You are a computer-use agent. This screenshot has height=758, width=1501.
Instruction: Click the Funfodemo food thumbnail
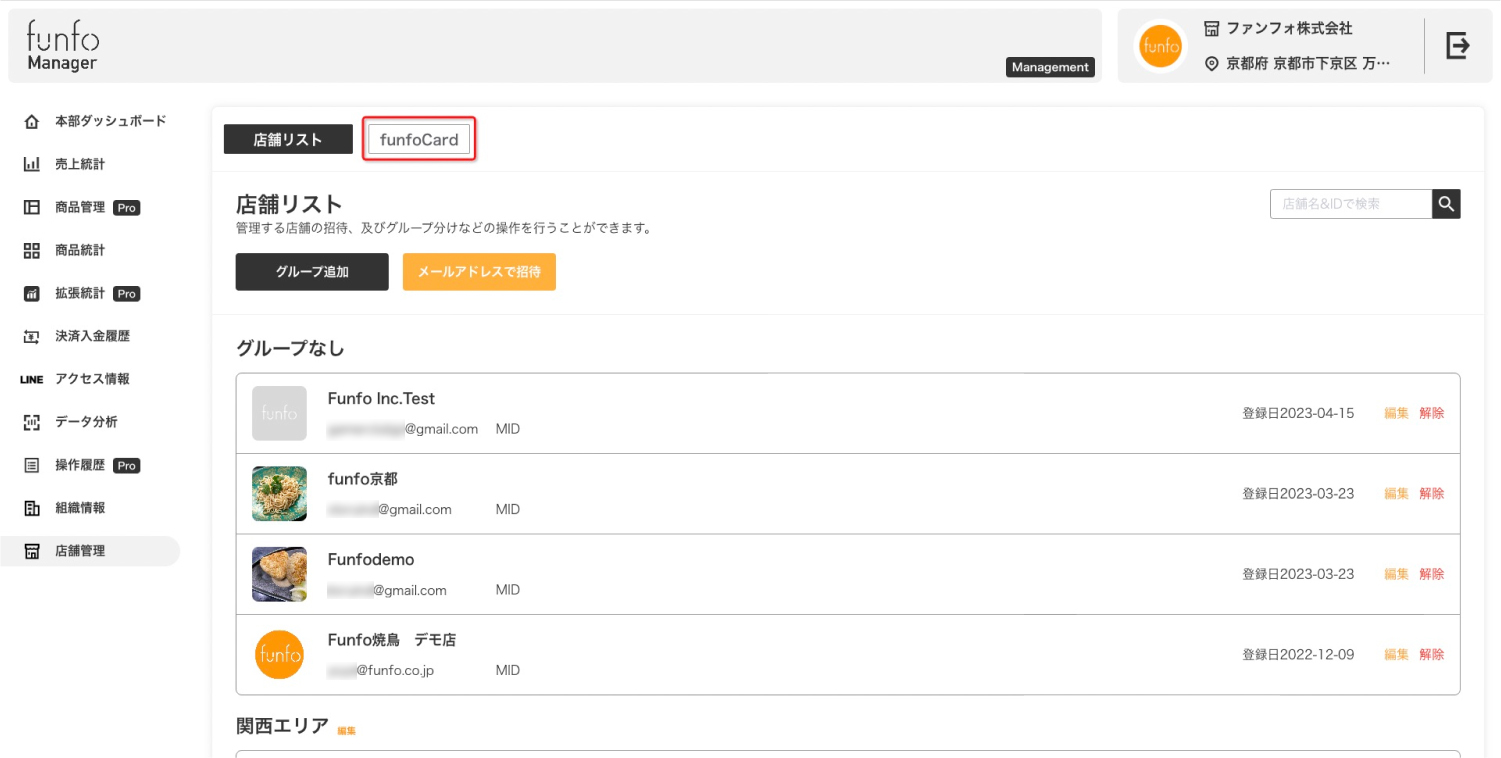pos(279,574)
